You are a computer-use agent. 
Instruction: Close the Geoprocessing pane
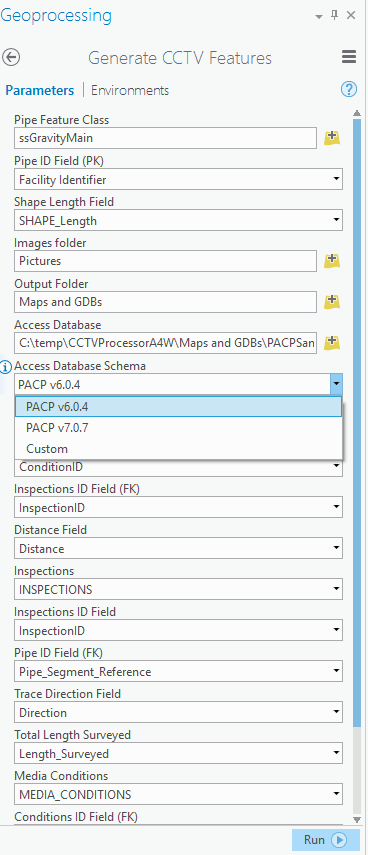click(351, 16)
